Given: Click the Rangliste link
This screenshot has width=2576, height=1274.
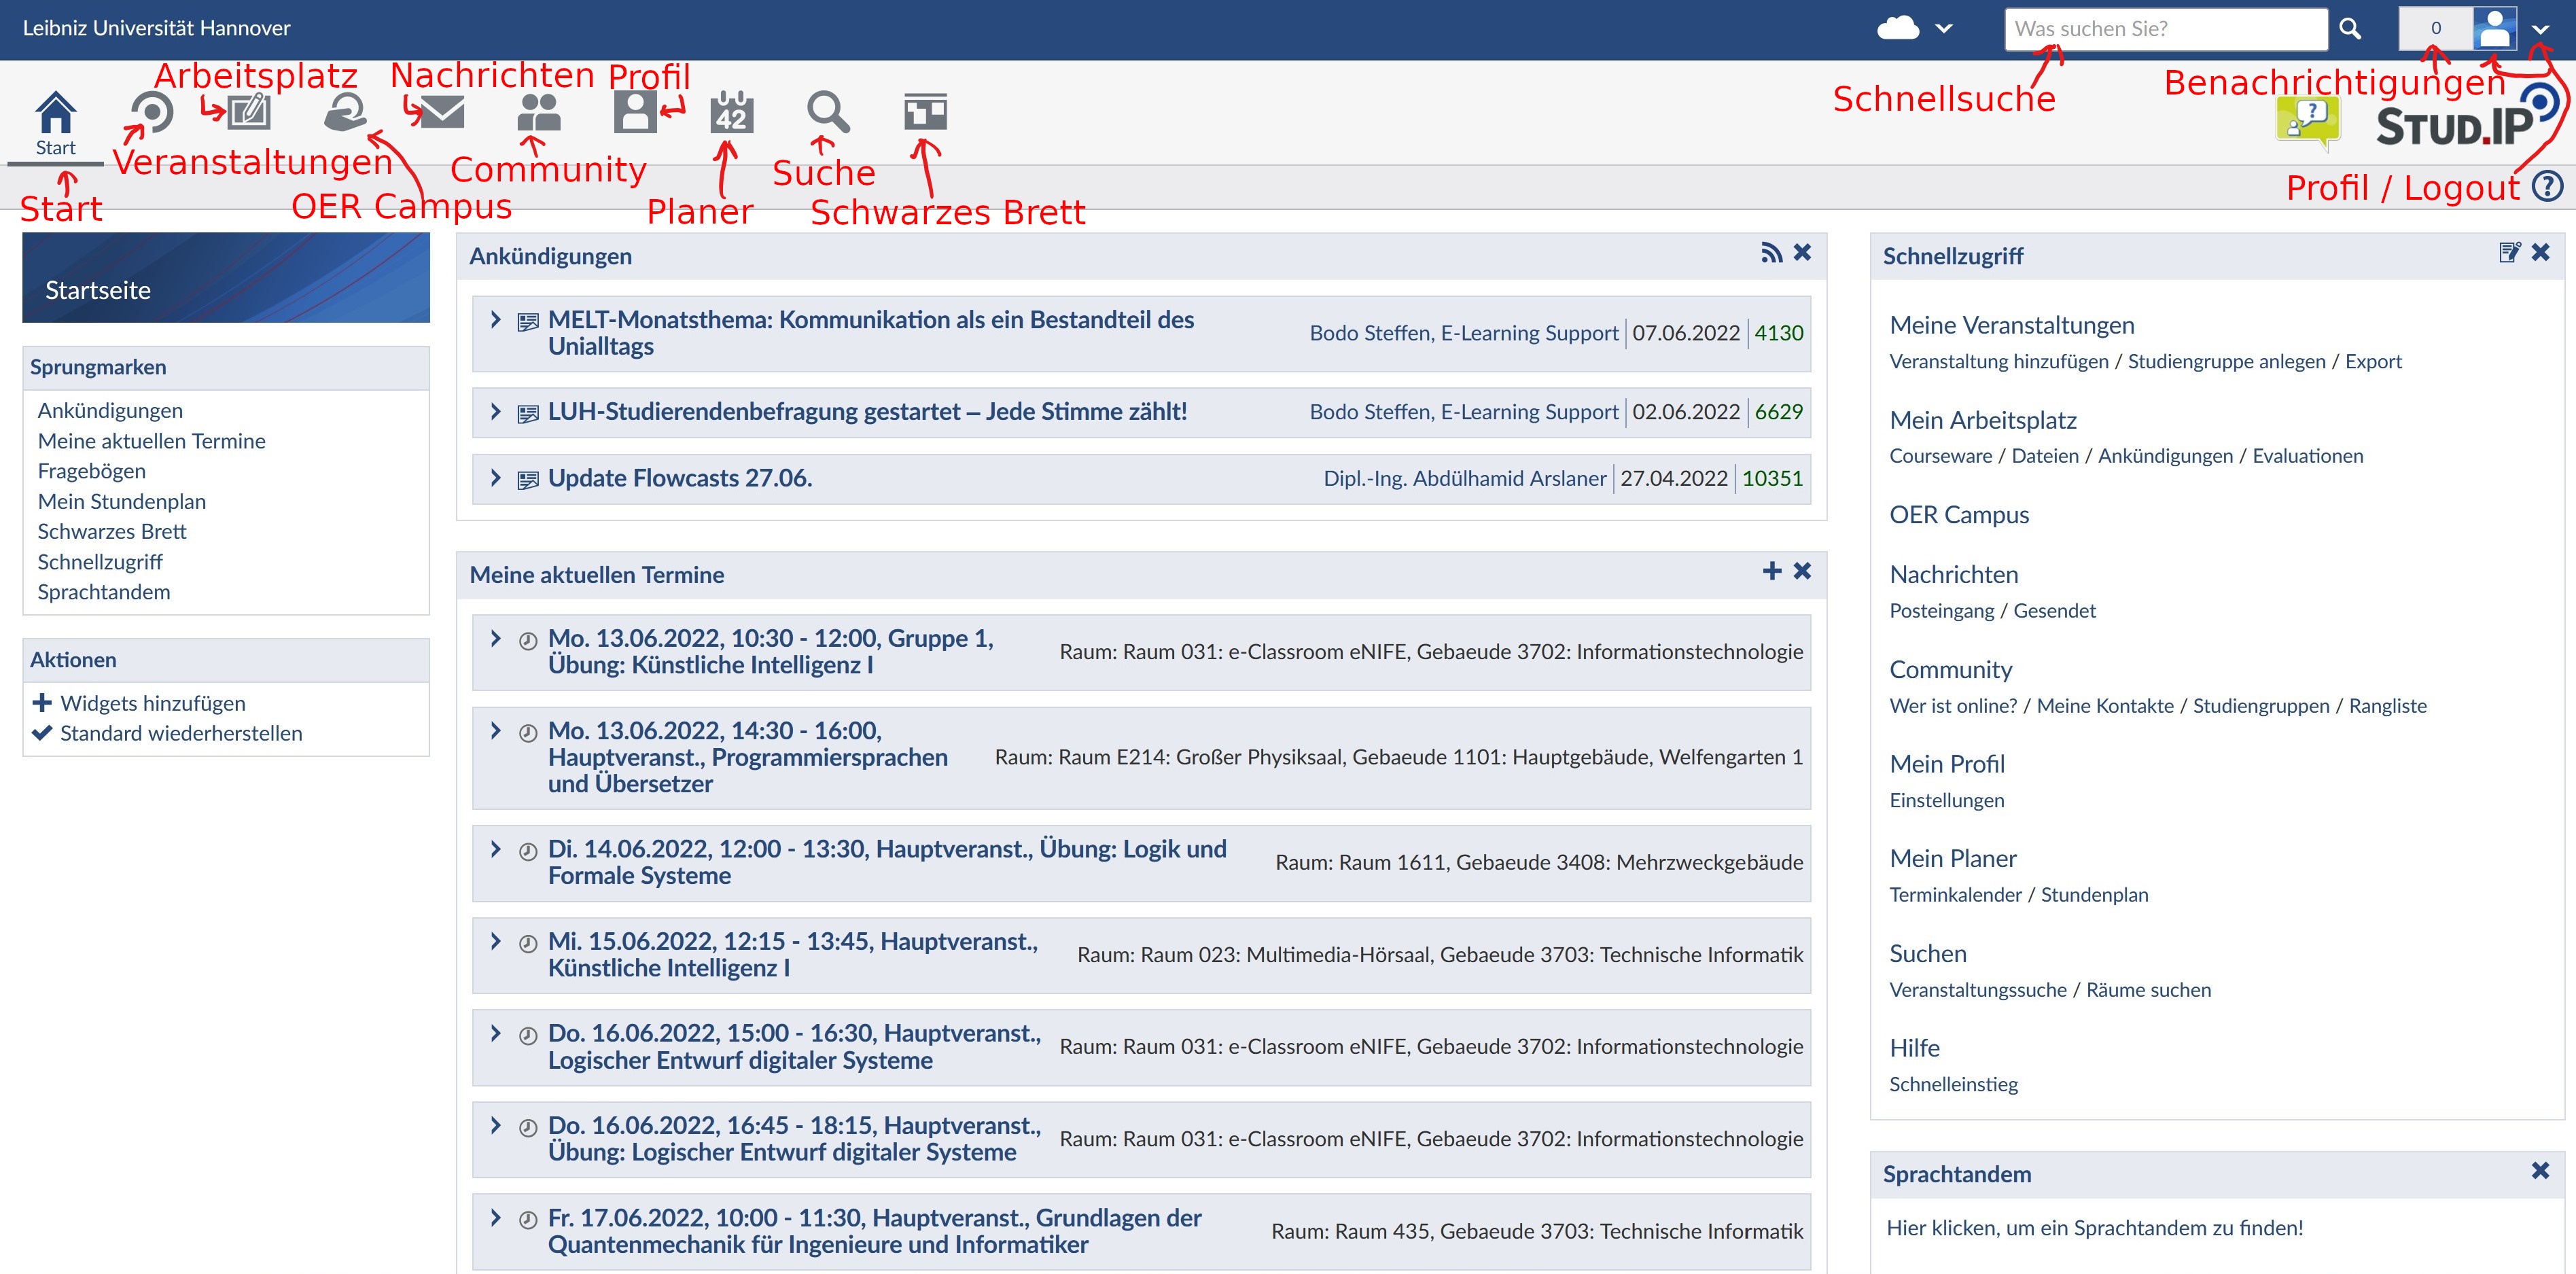Looking at the screenshot, I should coord(2388,705).
